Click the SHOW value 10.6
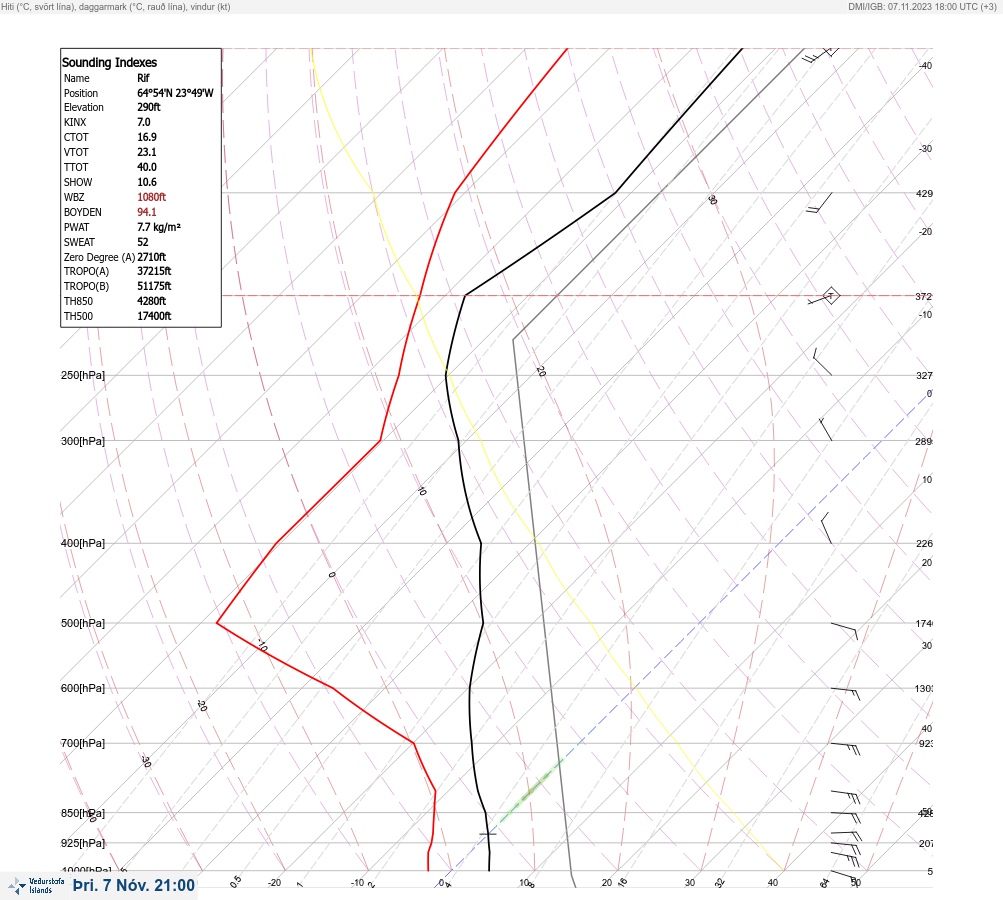This screenshot has height=900, width=1003. [146, 182]
